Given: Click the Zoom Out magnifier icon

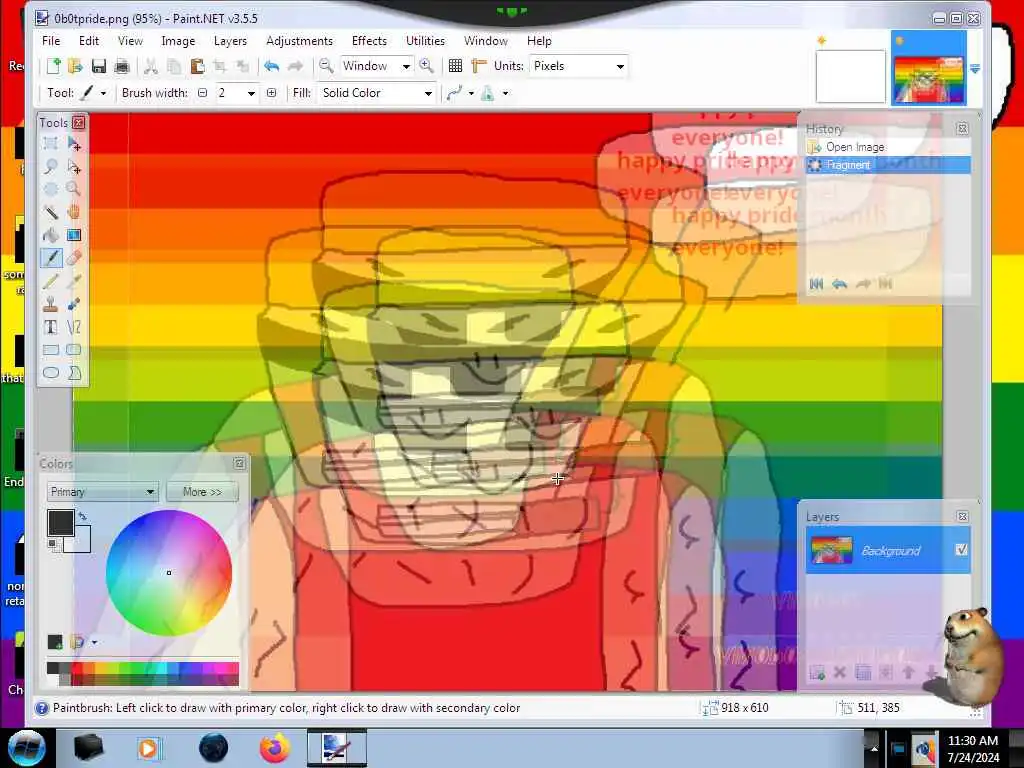Looking at the screenshot, I should pyautogui.click(x=326, y=66).
